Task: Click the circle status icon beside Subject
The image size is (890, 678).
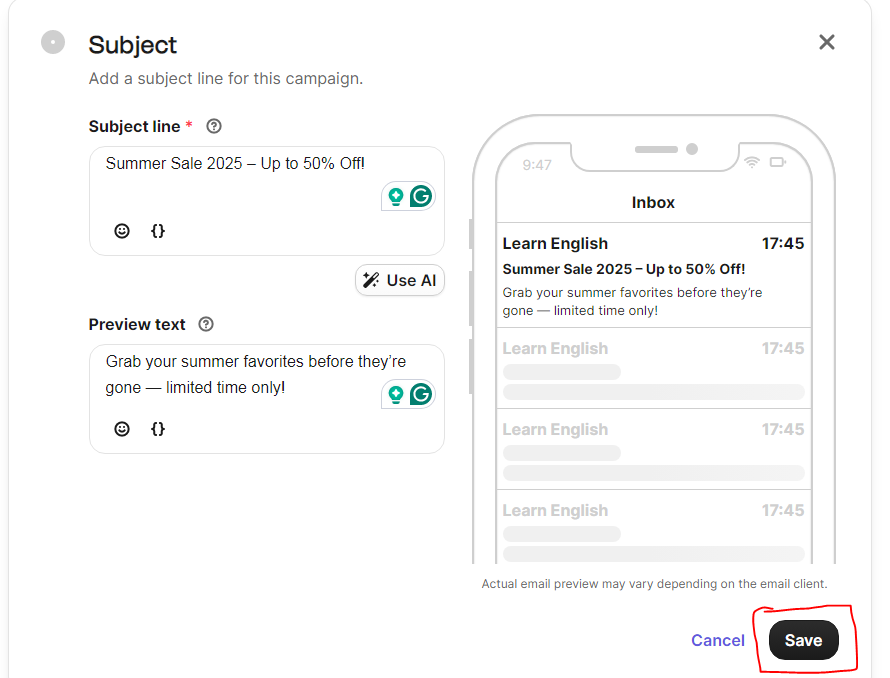Action: (x=53, y=43)
